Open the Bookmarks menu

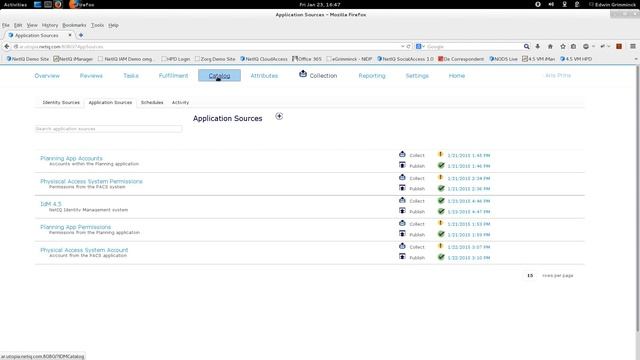point(74,25)
